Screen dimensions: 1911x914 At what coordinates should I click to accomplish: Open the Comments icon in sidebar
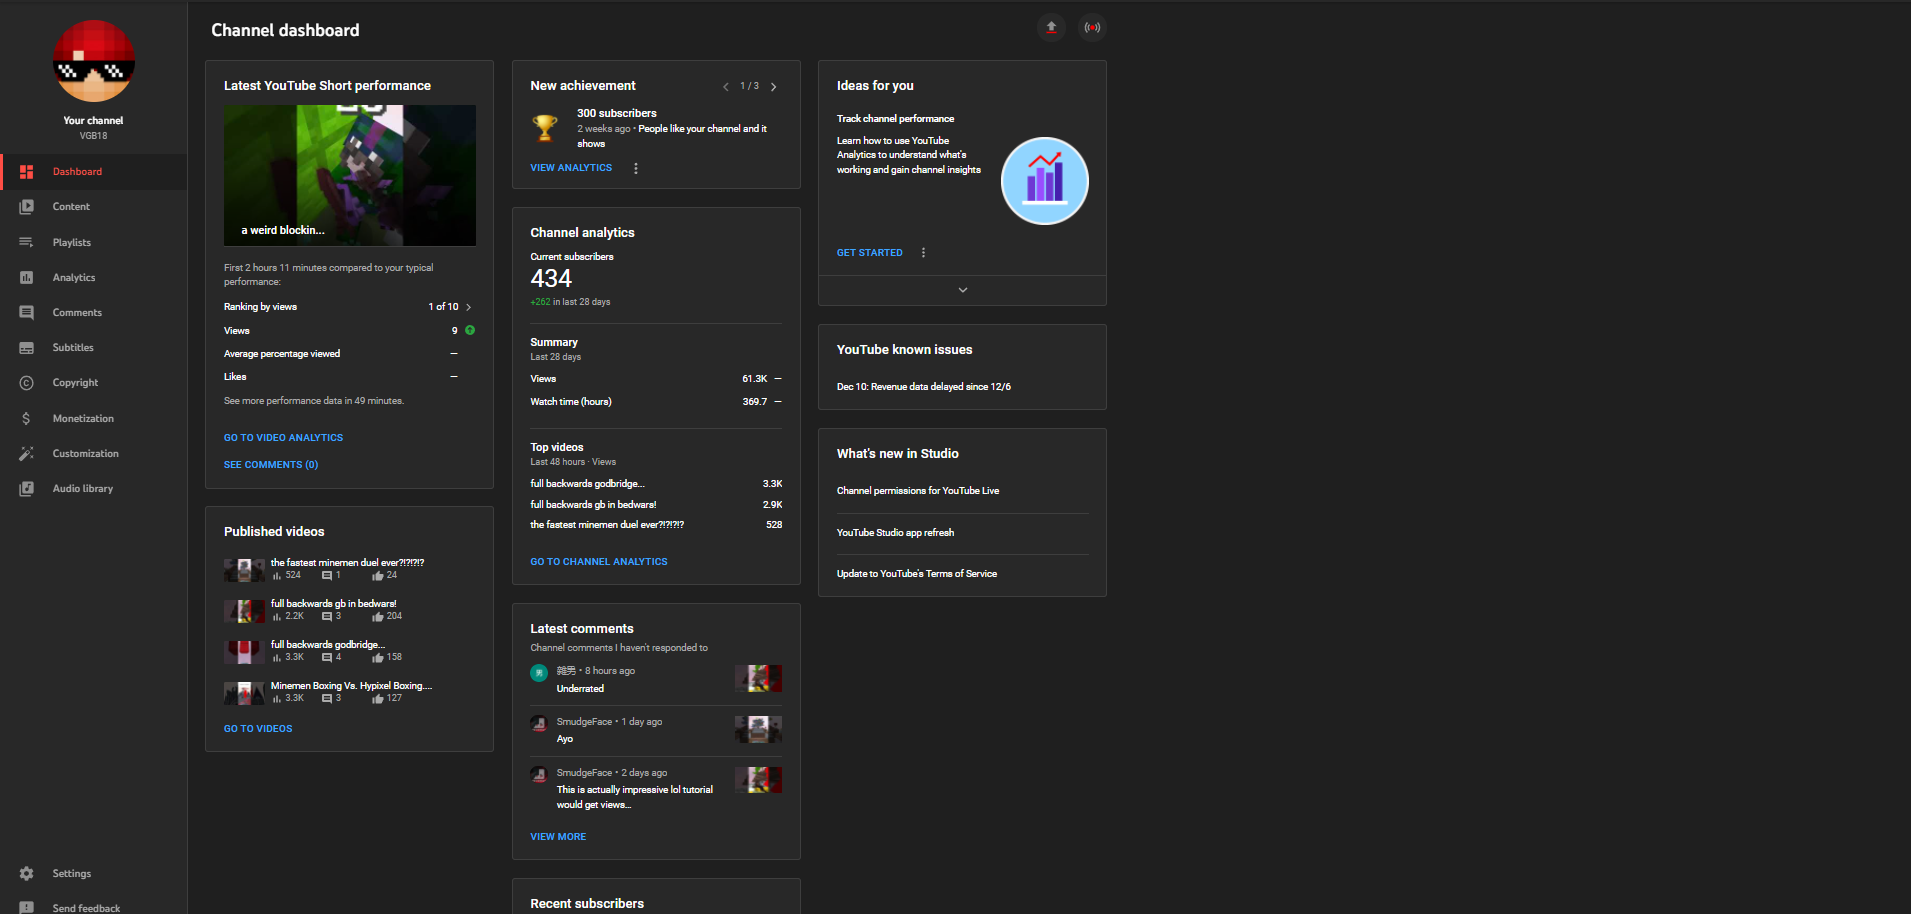(27, 313)
